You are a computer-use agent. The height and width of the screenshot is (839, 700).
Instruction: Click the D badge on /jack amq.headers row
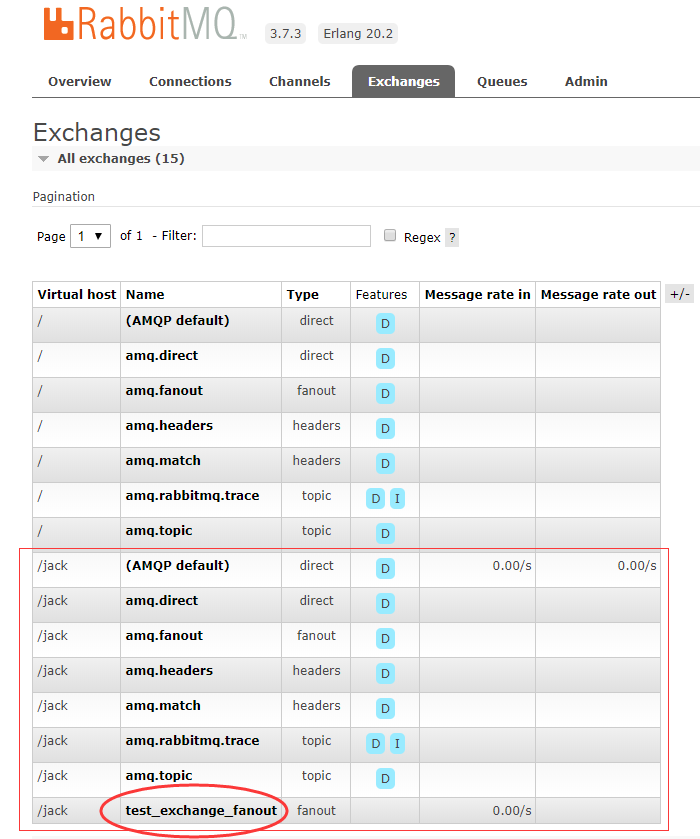[x=385, y=674]
